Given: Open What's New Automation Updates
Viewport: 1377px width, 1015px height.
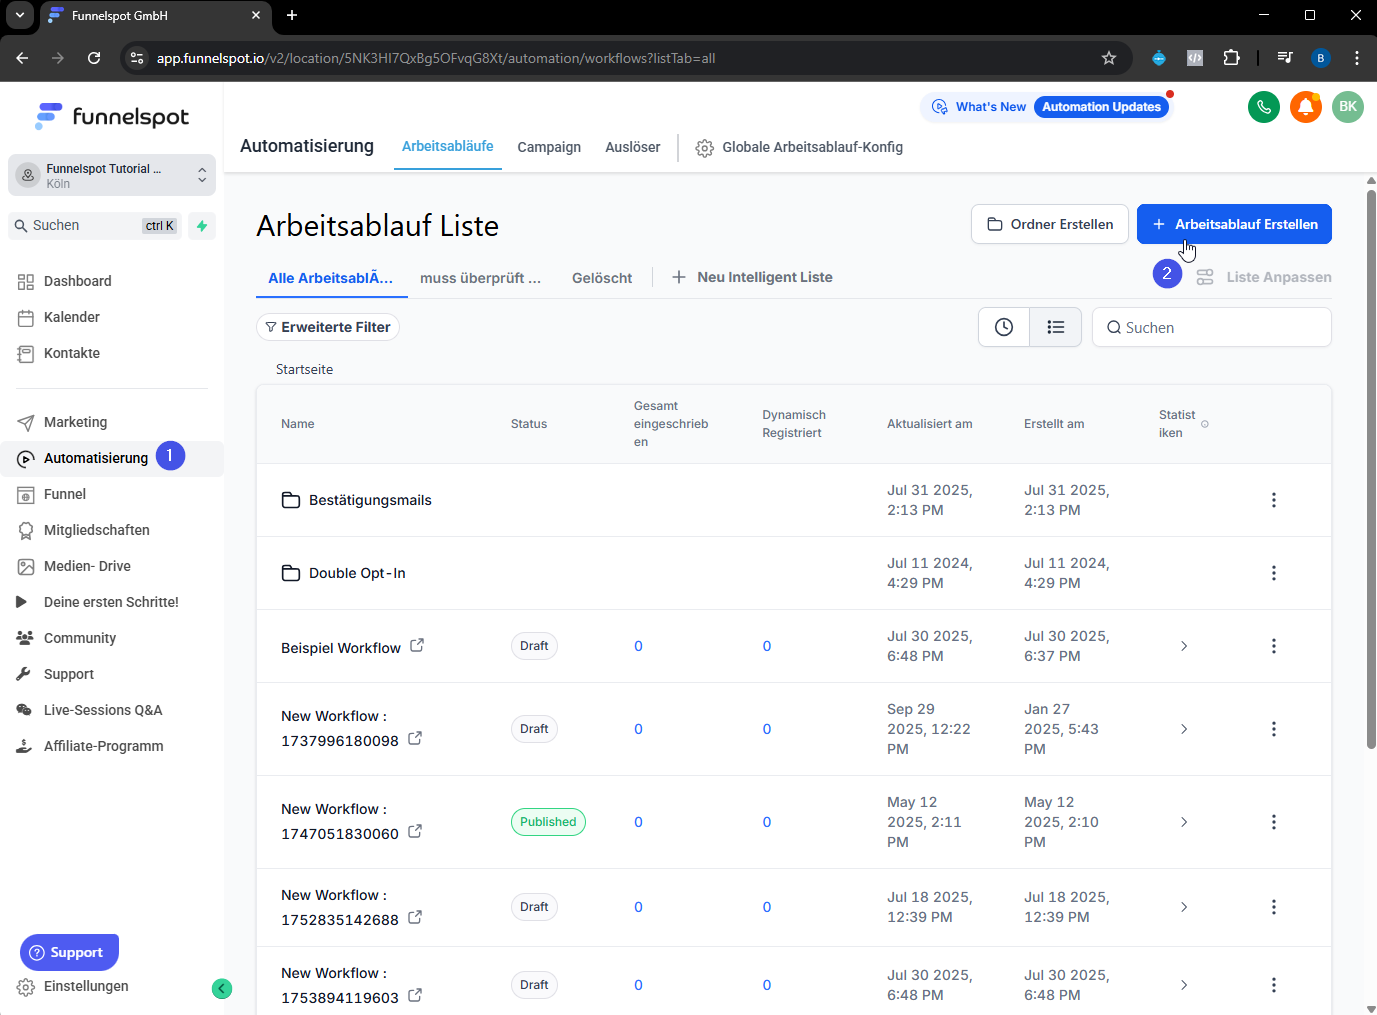Looking at the screenshot, I should (1047, 107).
